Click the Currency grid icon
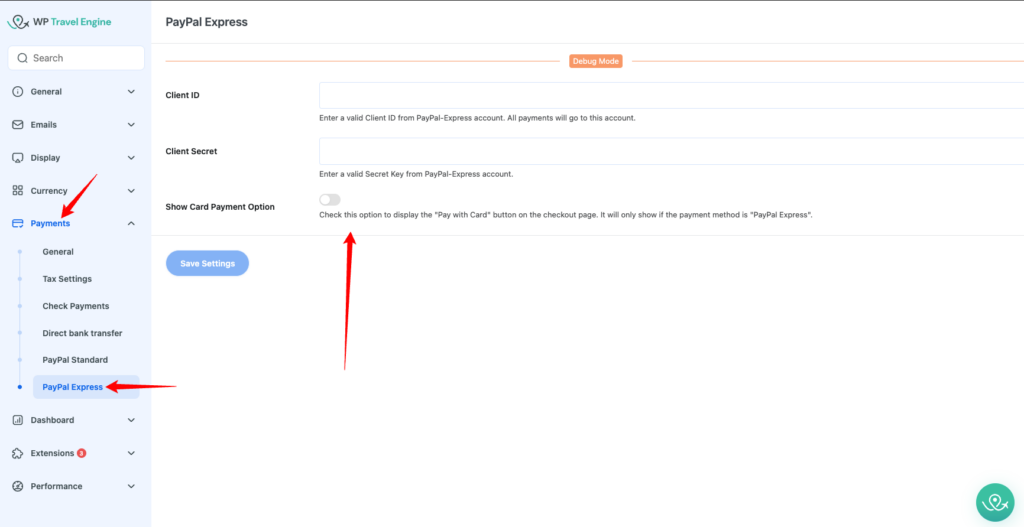 tap(18, 191)
